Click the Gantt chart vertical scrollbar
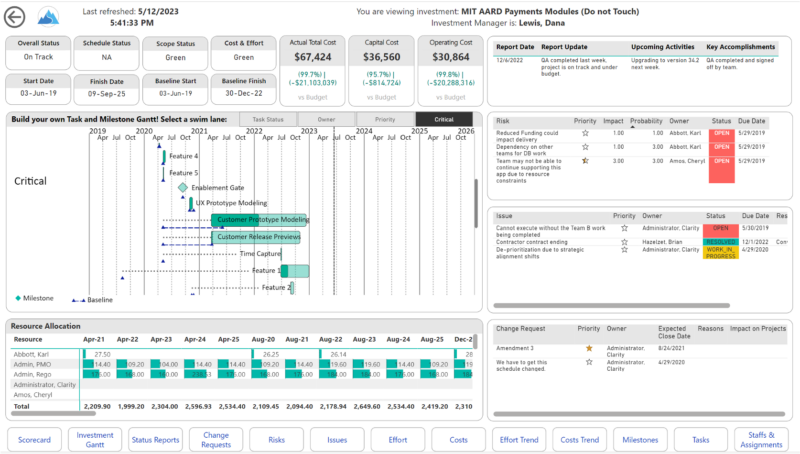The width and height of the screenshot is (800, 454). point(476,203)
